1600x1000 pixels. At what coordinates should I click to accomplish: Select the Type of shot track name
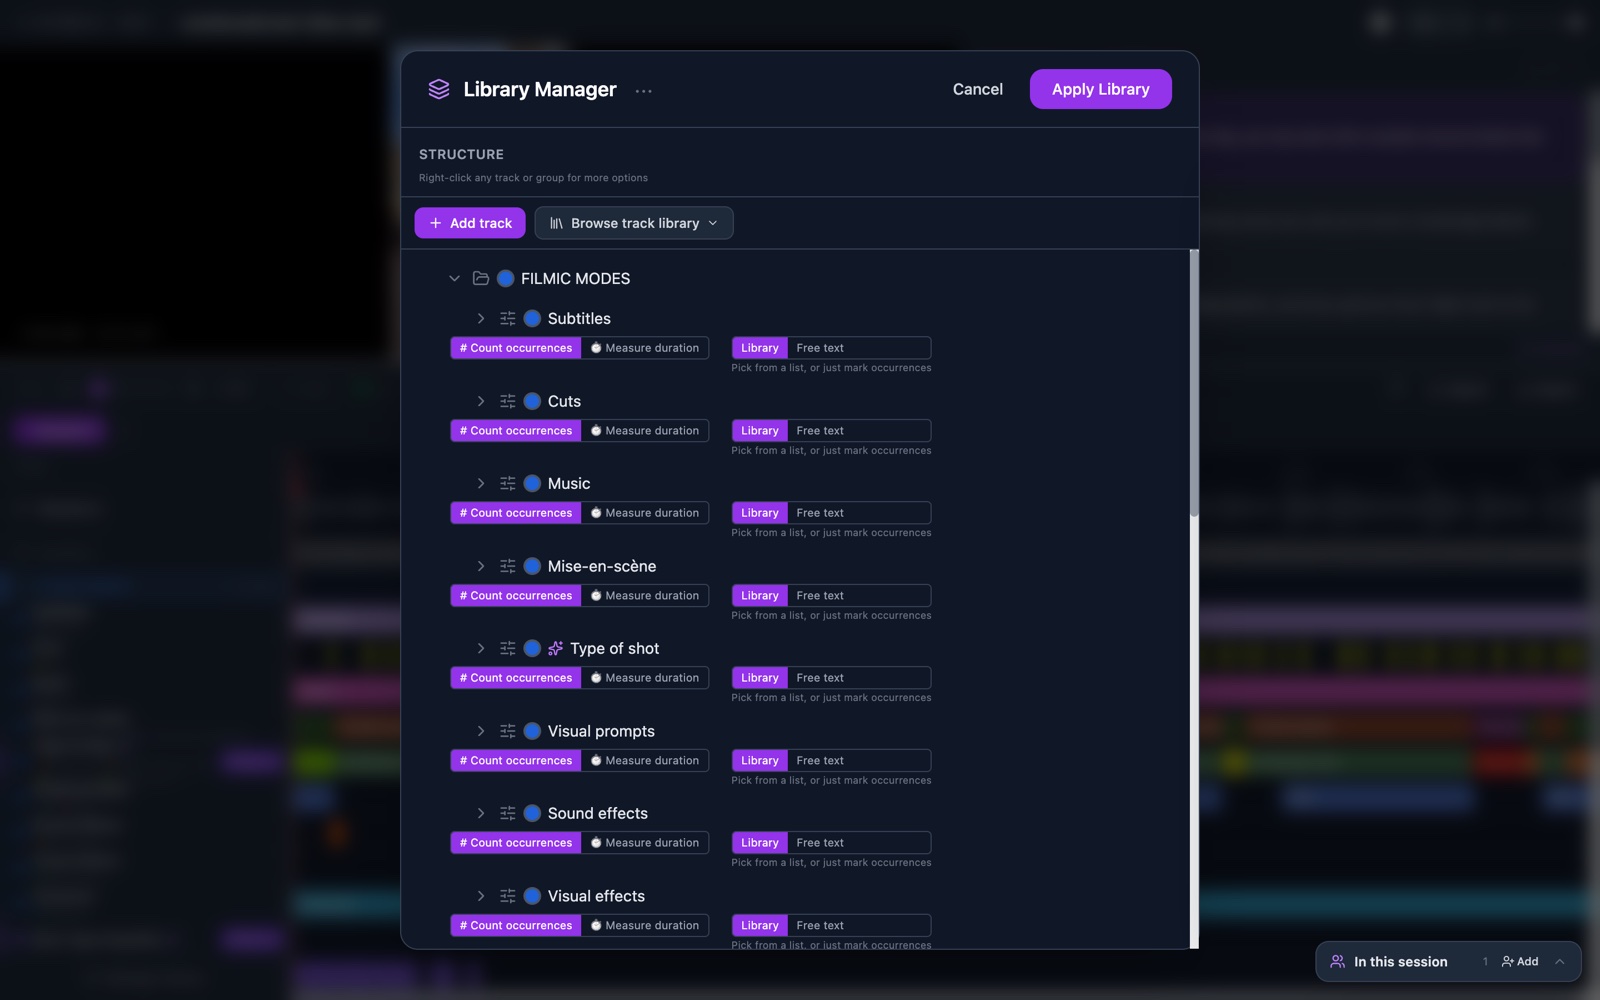click(615, 648)
